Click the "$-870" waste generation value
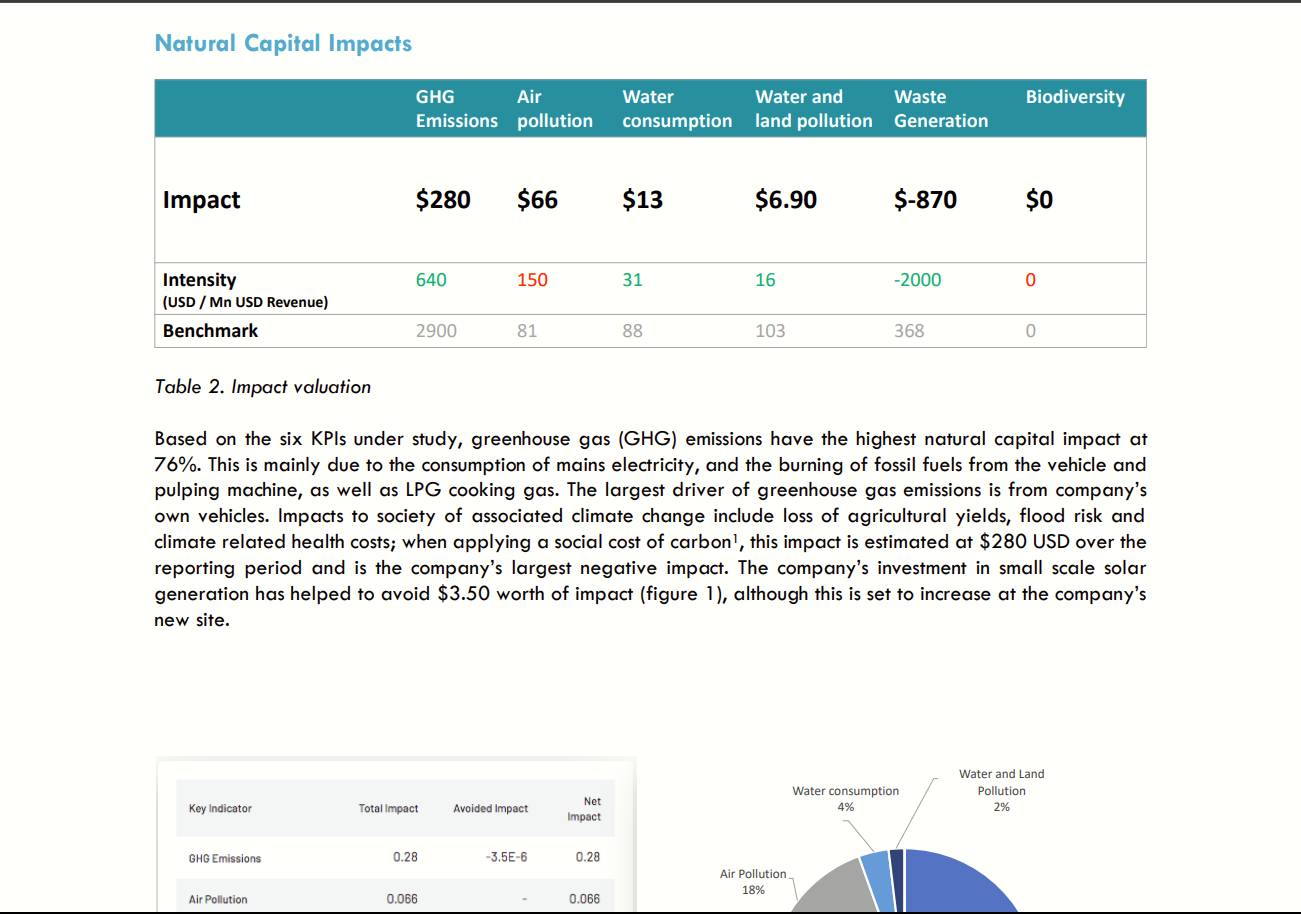Viewport: 1301px width, 914px height. tap(925, 200)
